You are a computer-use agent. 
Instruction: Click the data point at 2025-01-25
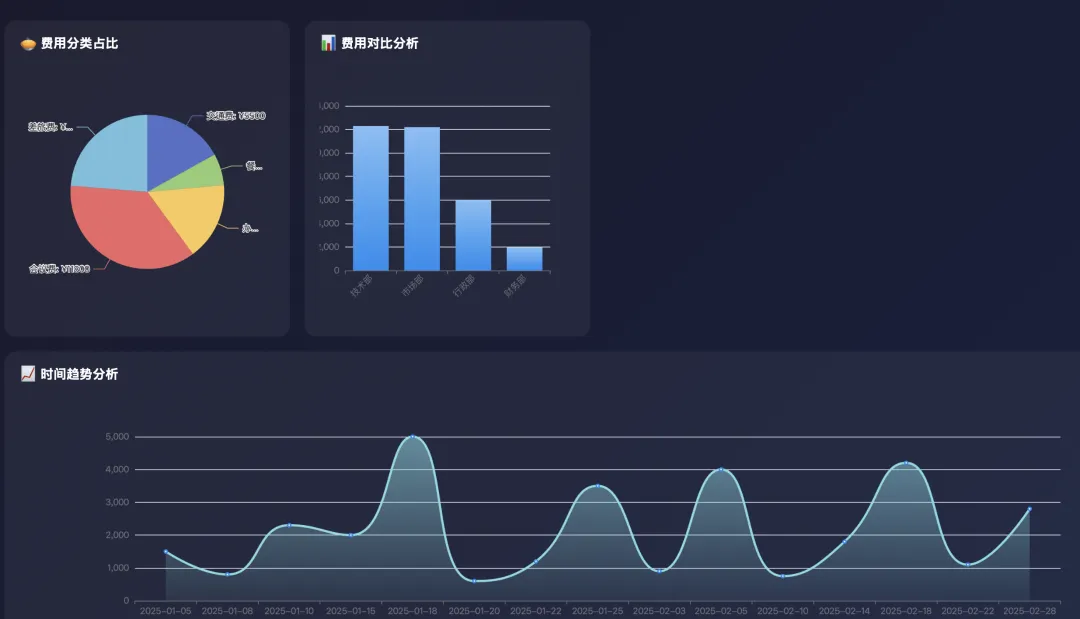pyautogui.click(x=598, y=486)
